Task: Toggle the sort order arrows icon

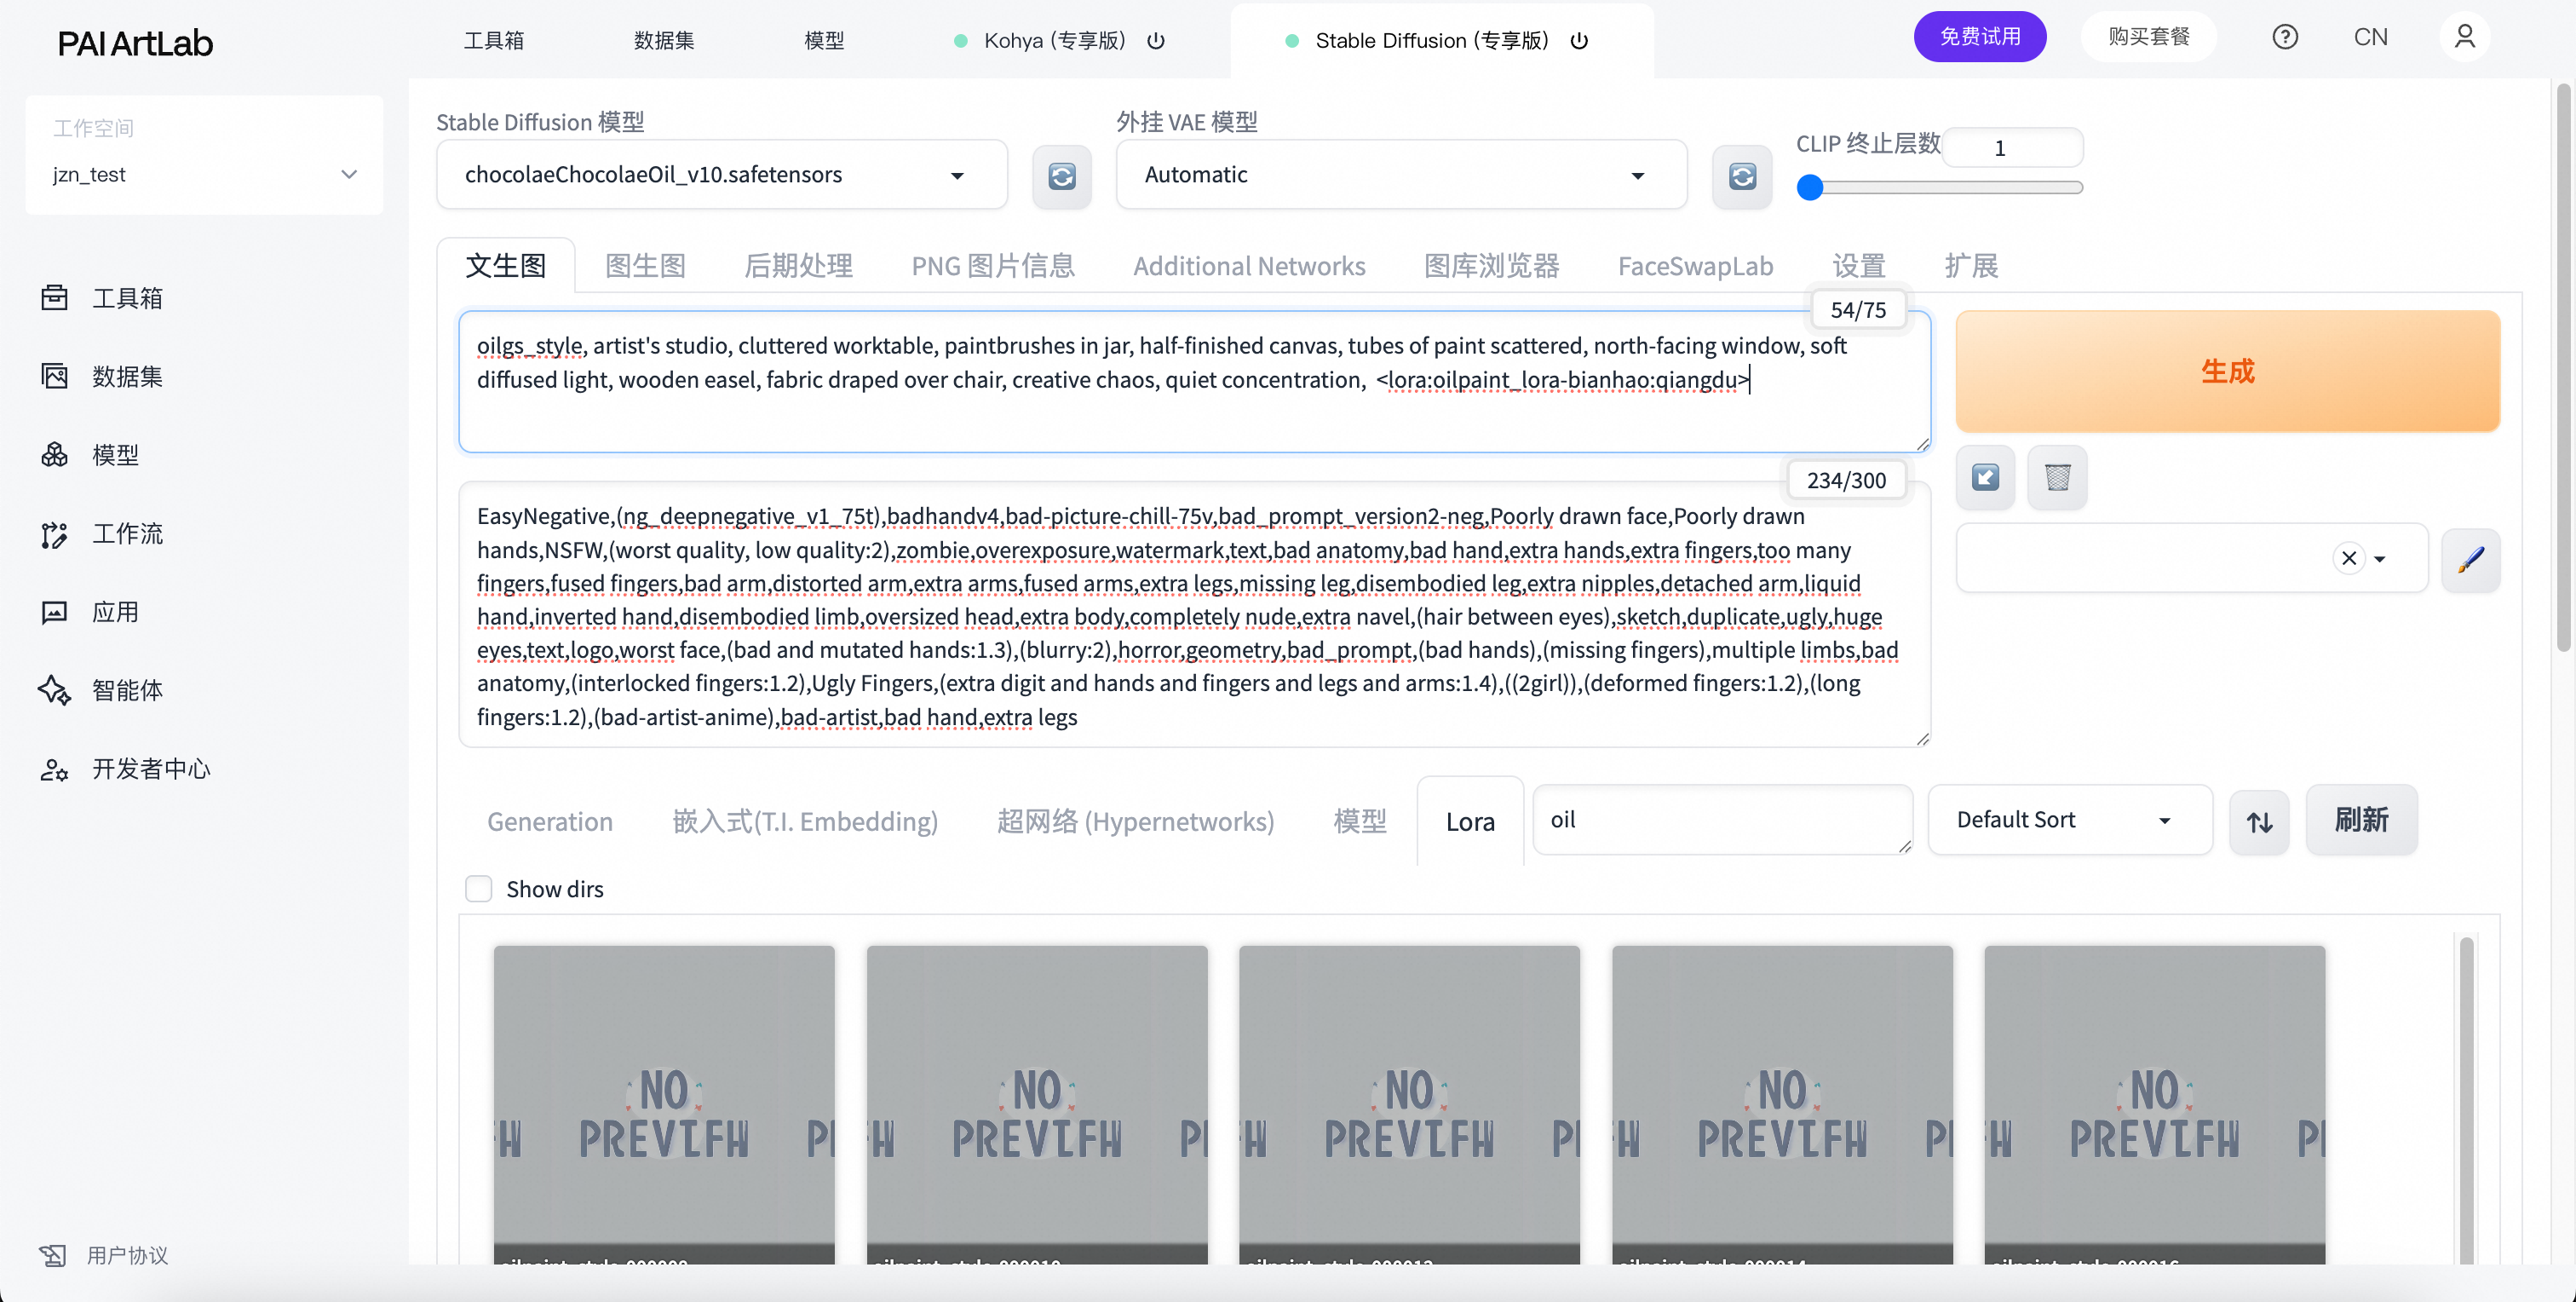Action: 2259,821
